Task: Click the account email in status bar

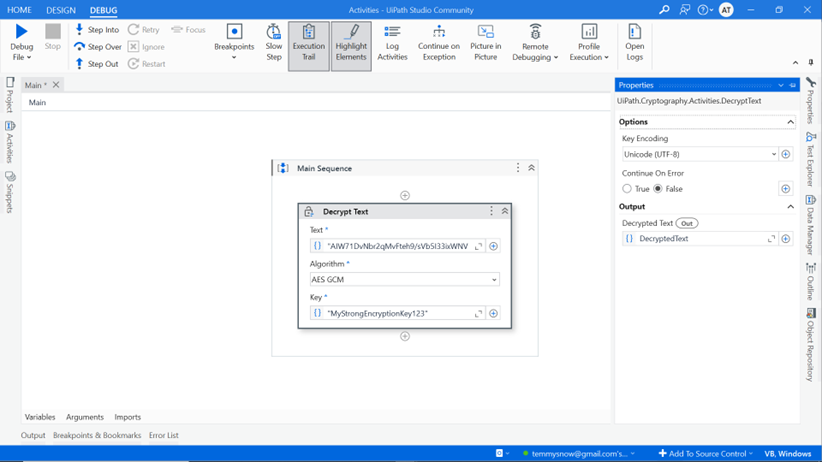Action: [579, 454]
